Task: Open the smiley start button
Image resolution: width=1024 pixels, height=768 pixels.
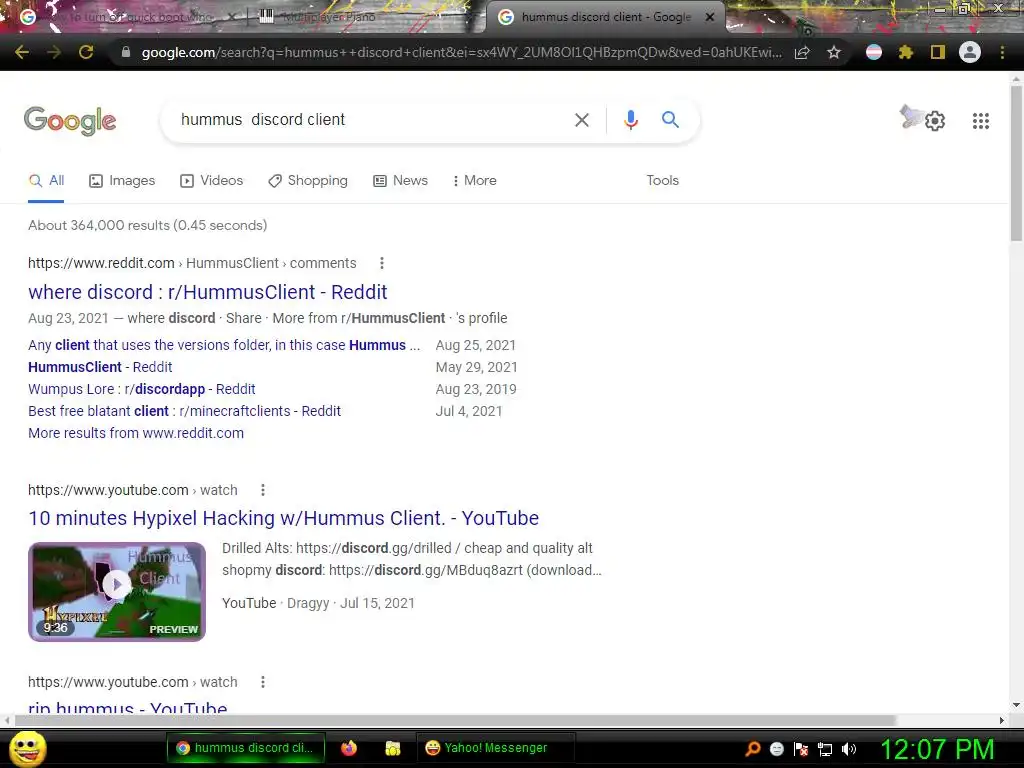Action: pyautogui.click(x=28, y=748)
